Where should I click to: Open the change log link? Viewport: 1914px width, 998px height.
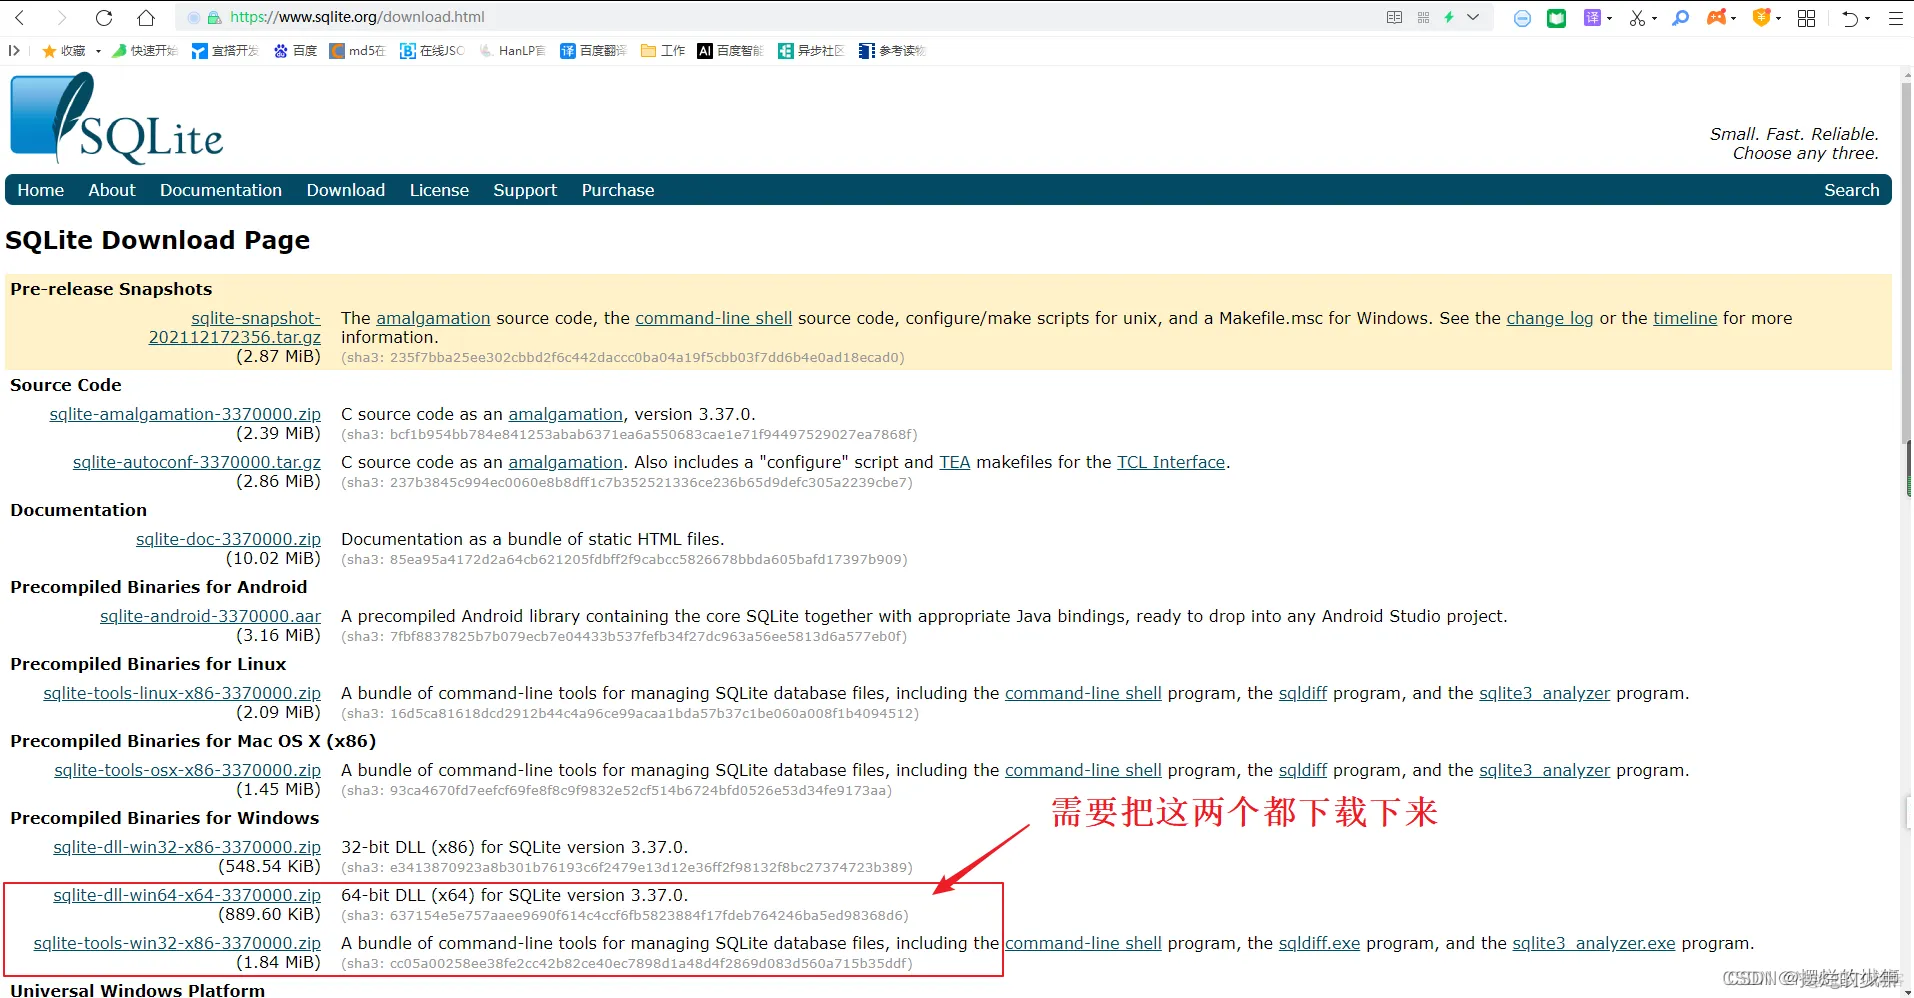(1549, 318)
